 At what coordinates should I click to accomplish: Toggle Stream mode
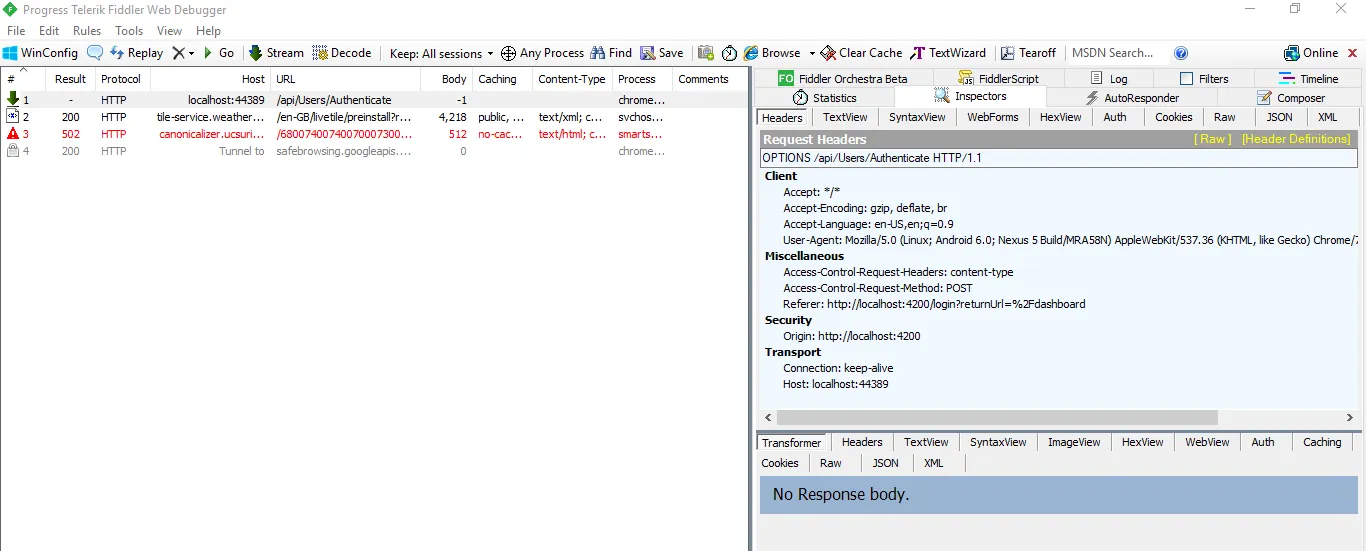[x=276, y=53]
